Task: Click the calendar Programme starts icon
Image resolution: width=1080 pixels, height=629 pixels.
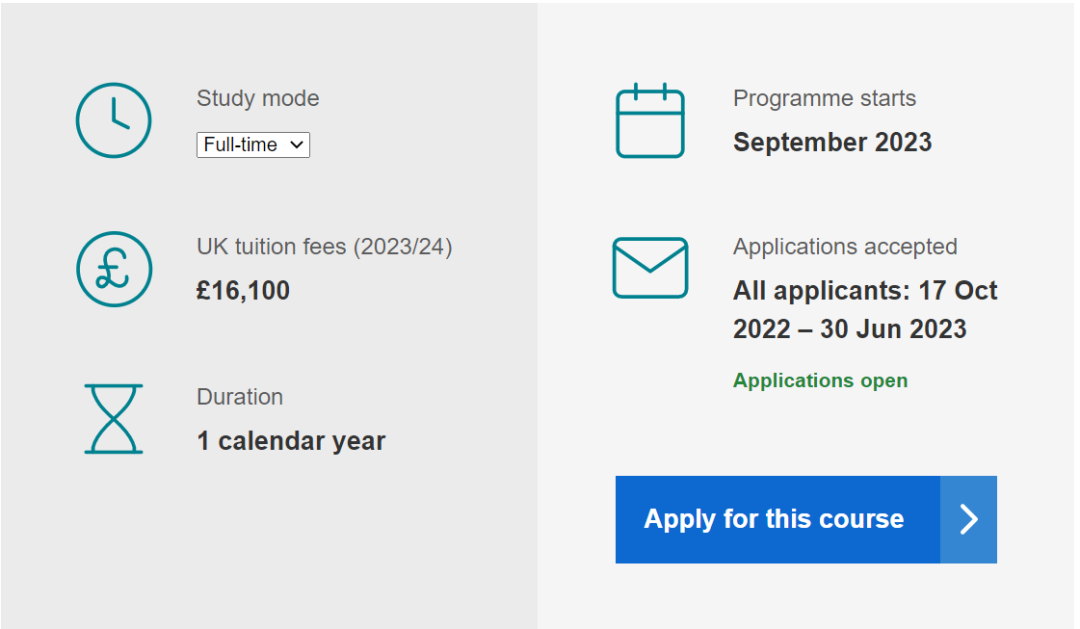Action: point(650,121)
